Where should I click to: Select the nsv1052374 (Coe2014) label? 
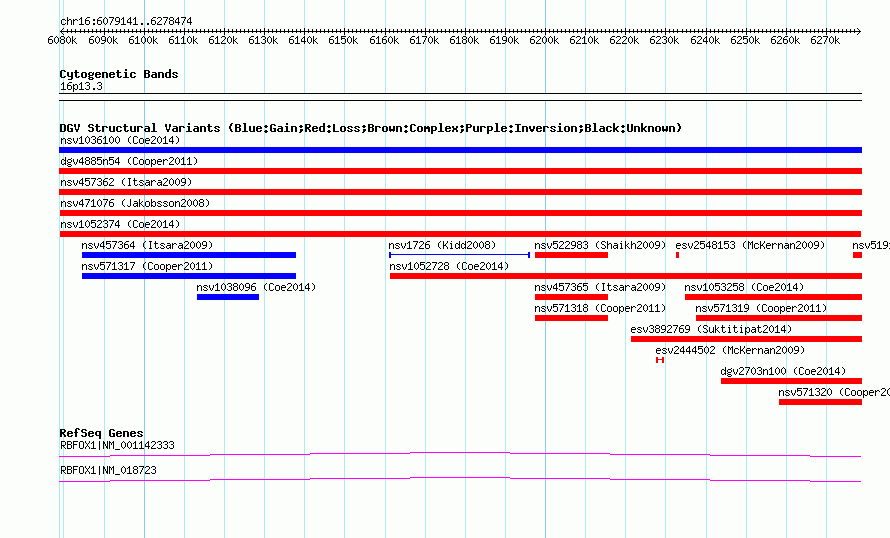(x=120, y=224)
